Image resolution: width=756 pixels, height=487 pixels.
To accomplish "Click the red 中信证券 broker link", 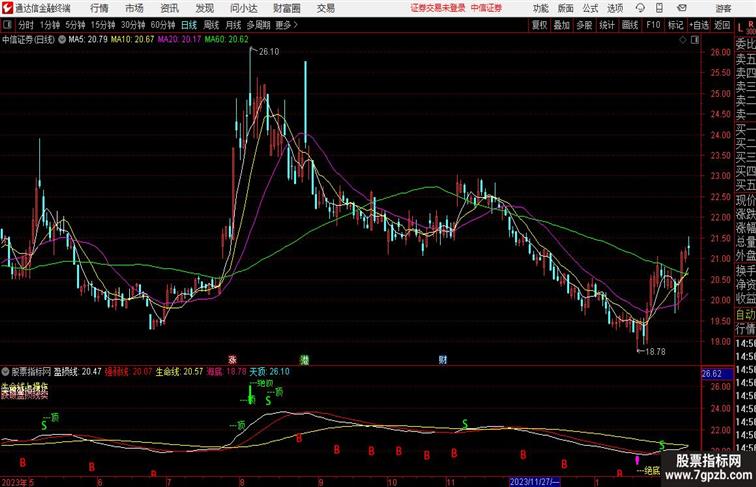I will 486,8.
